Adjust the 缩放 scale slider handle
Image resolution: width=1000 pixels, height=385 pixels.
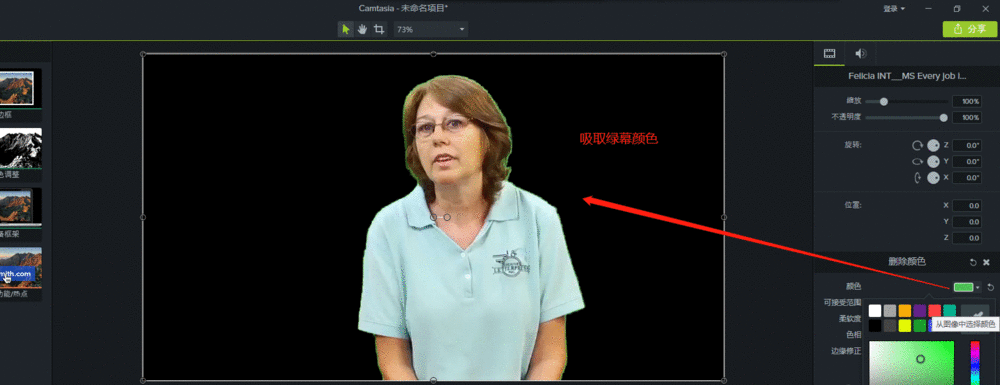[x=883, y=101]
